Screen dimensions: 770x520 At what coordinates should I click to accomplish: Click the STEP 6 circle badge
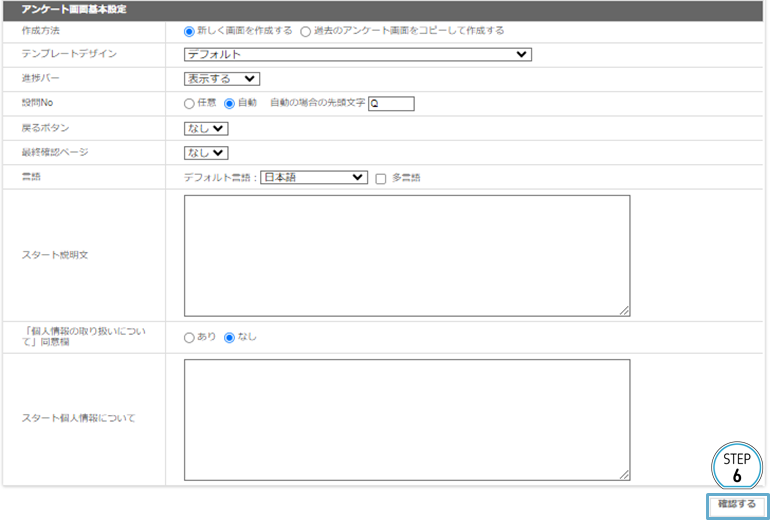(736, 466)
